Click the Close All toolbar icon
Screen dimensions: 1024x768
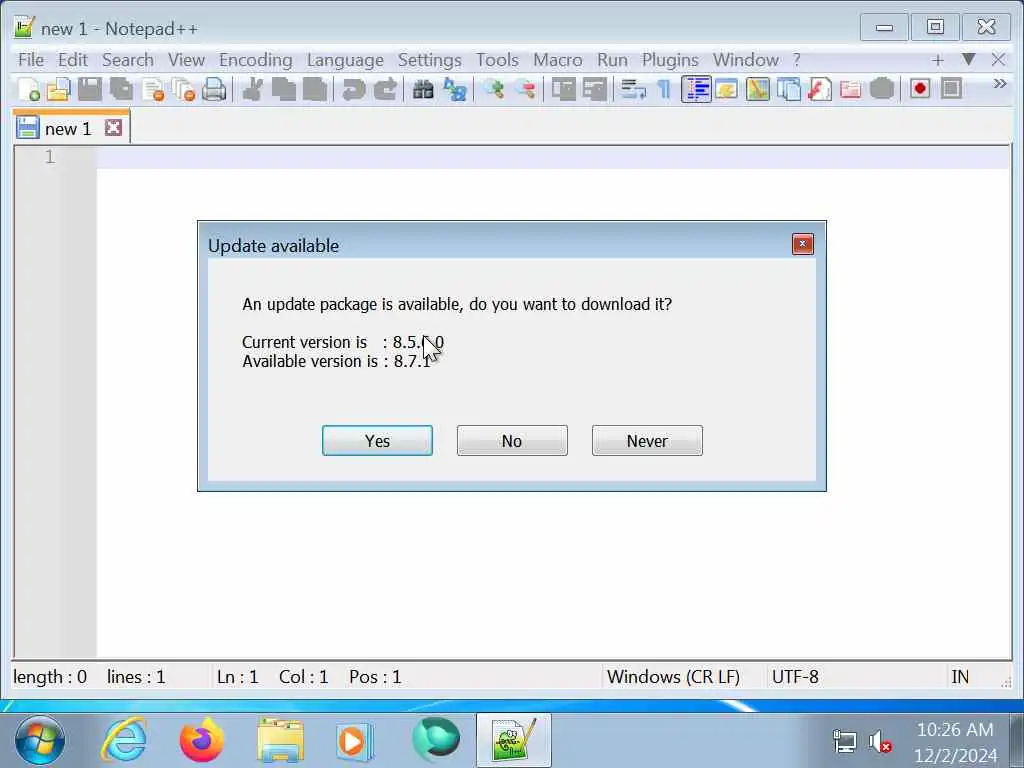point(184,89)
